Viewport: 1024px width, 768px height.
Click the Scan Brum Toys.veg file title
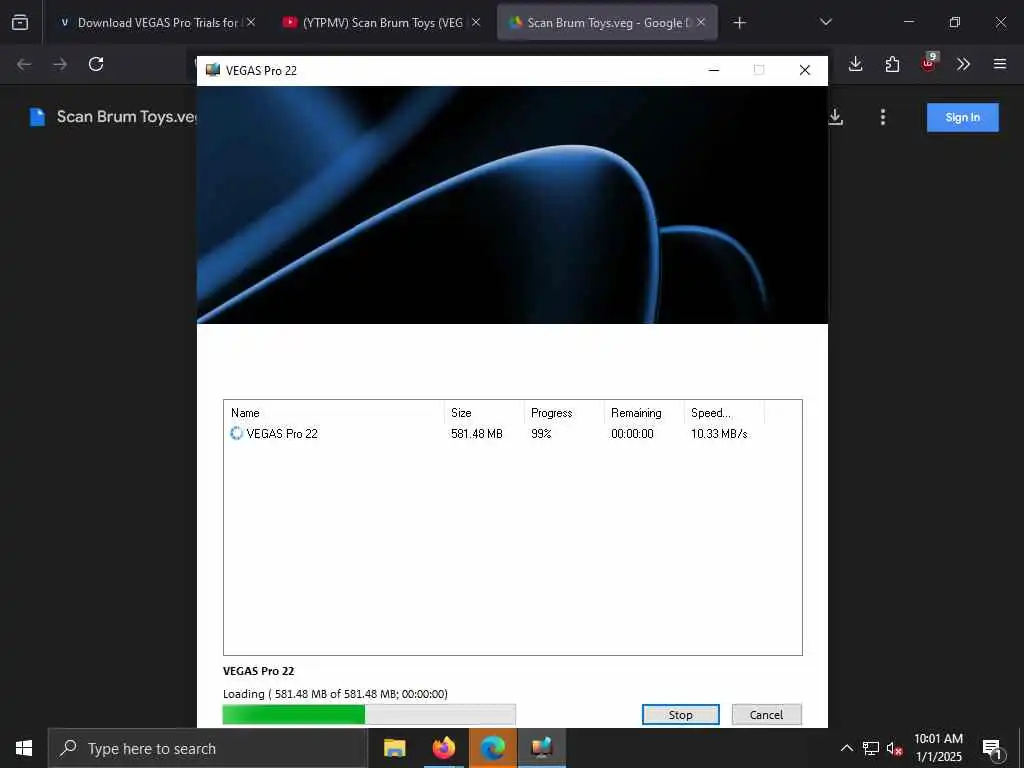tap(127, 117)
